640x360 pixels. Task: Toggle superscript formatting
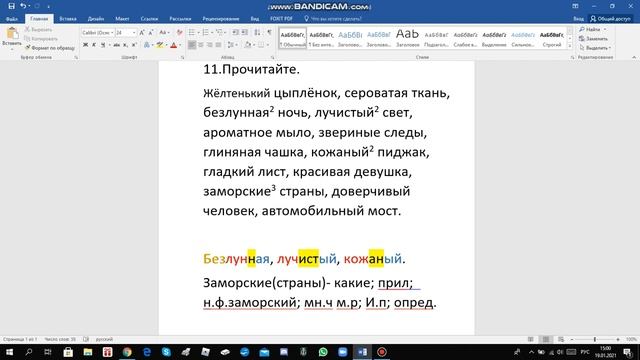(x=134, y=45)
